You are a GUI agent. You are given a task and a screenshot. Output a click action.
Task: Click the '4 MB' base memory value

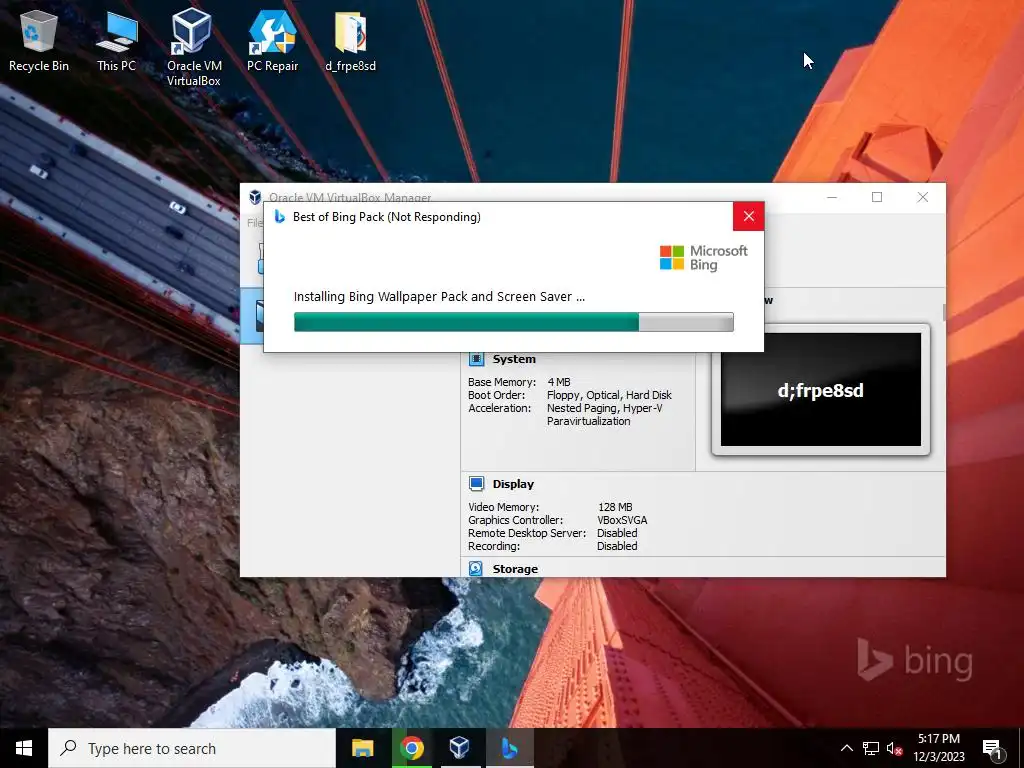(559, 382)
